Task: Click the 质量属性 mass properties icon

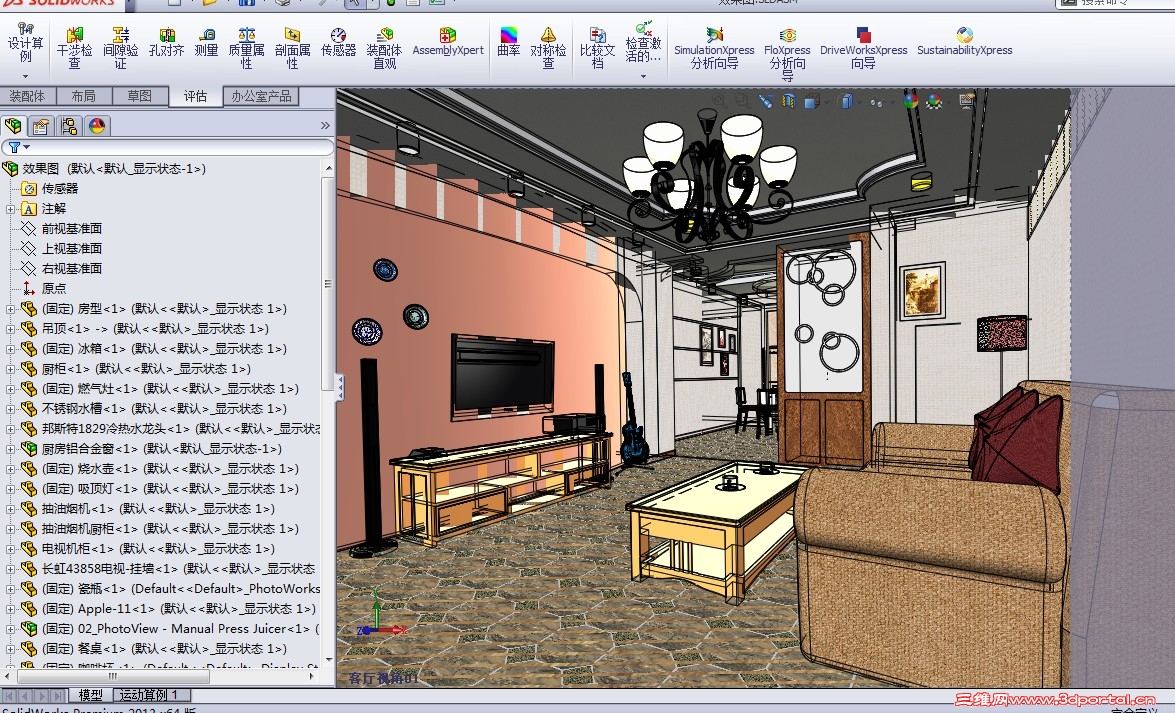Action: (245, 40)
